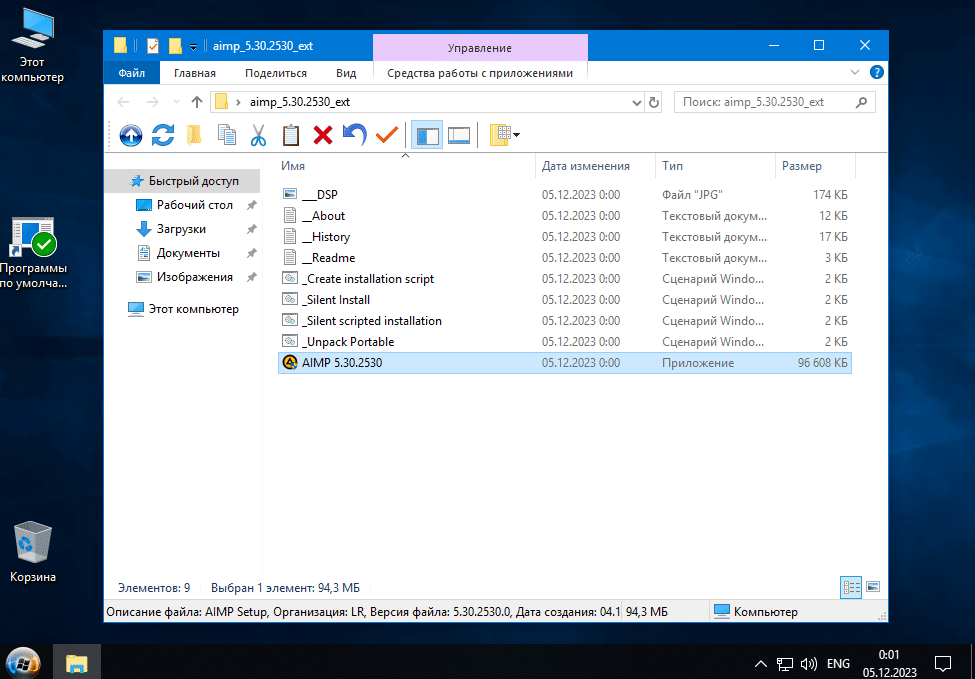Switch to details view via status bar icon
The image size is (975, 679).
[x=851, y=586]
